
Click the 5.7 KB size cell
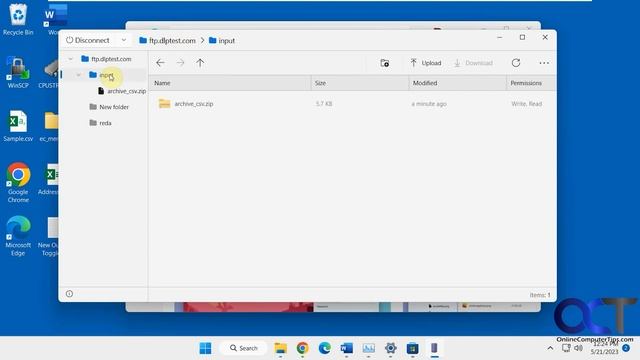pos(324,104)
